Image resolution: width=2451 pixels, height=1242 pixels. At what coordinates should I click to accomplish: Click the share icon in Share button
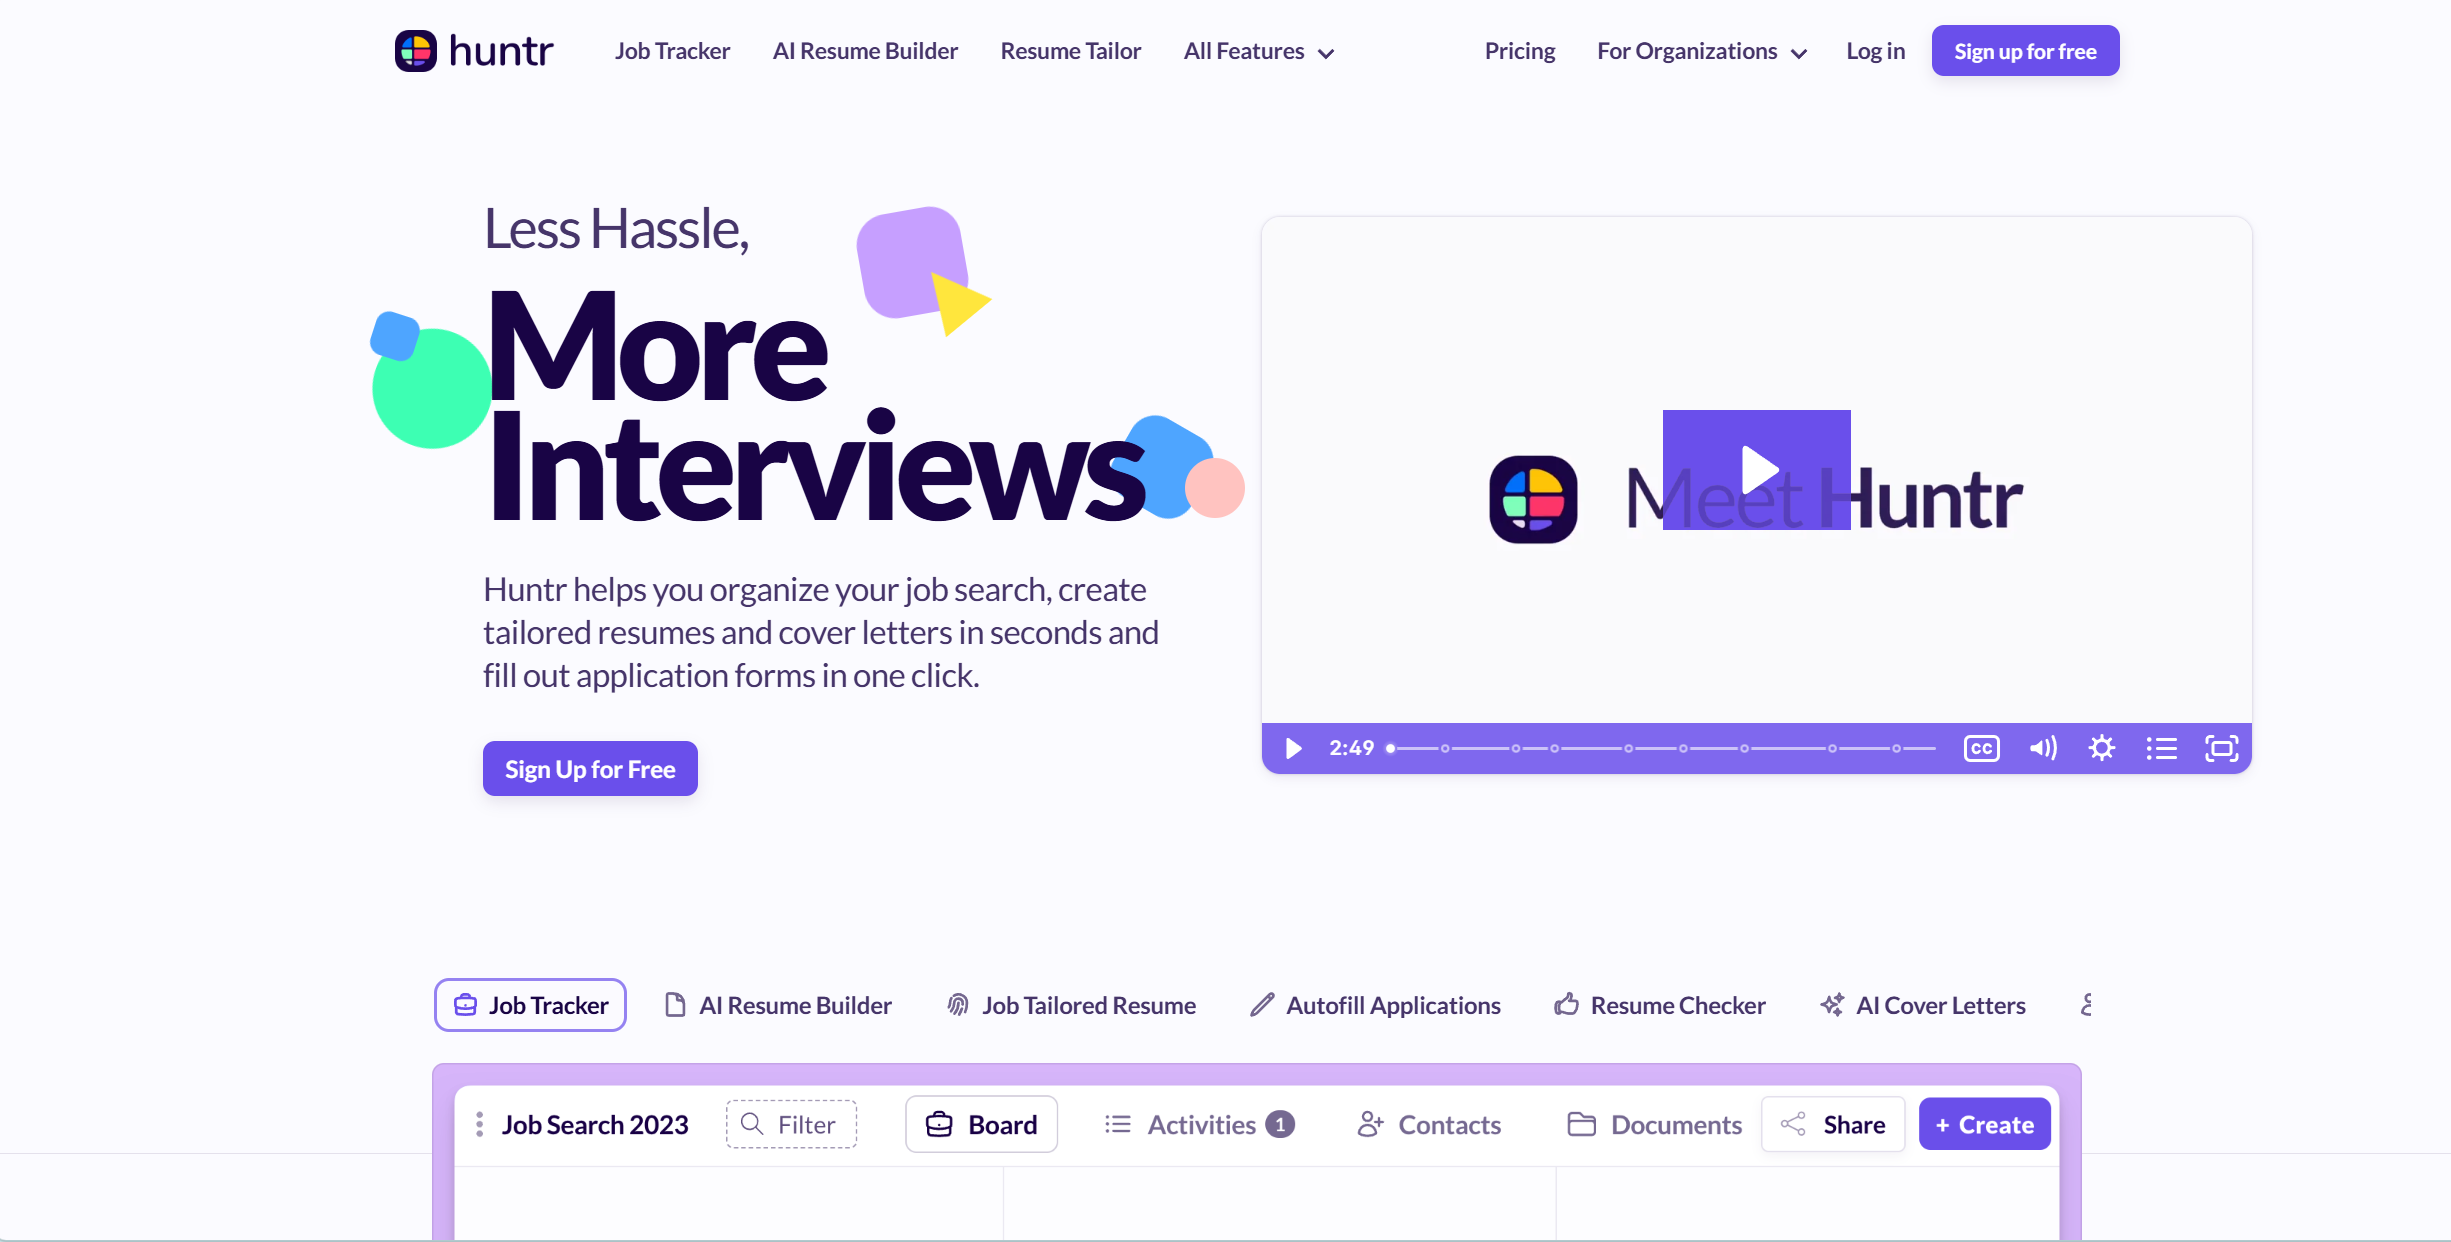(1793, 1125)
